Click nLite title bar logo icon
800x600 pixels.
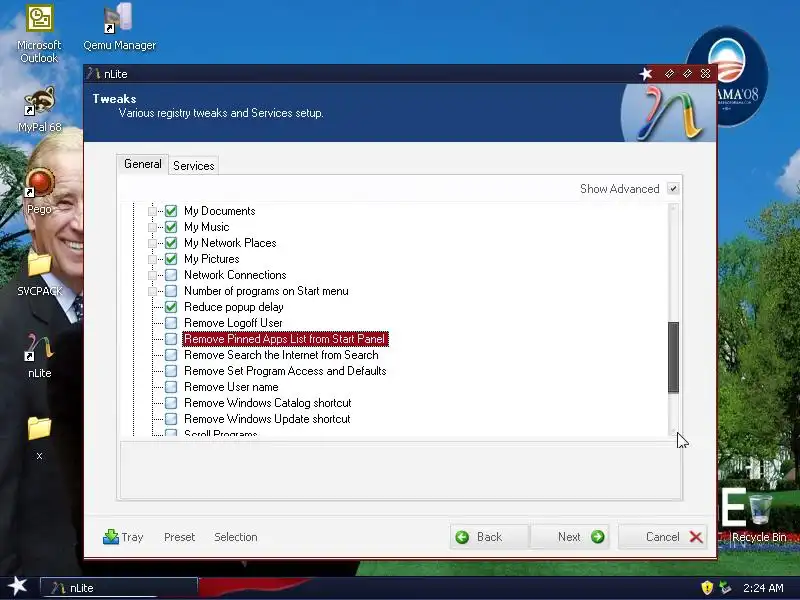93,73
